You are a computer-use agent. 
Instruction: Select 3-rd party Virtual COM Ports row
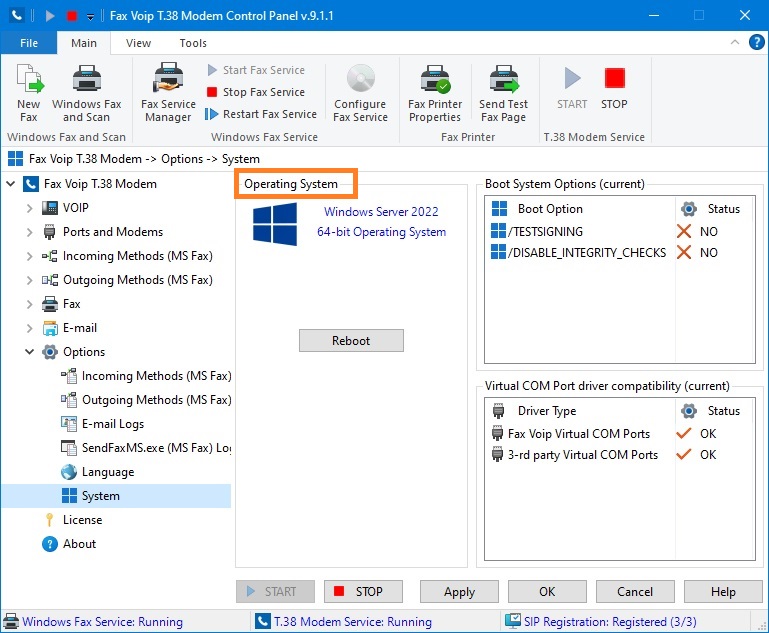click(620, 455)
